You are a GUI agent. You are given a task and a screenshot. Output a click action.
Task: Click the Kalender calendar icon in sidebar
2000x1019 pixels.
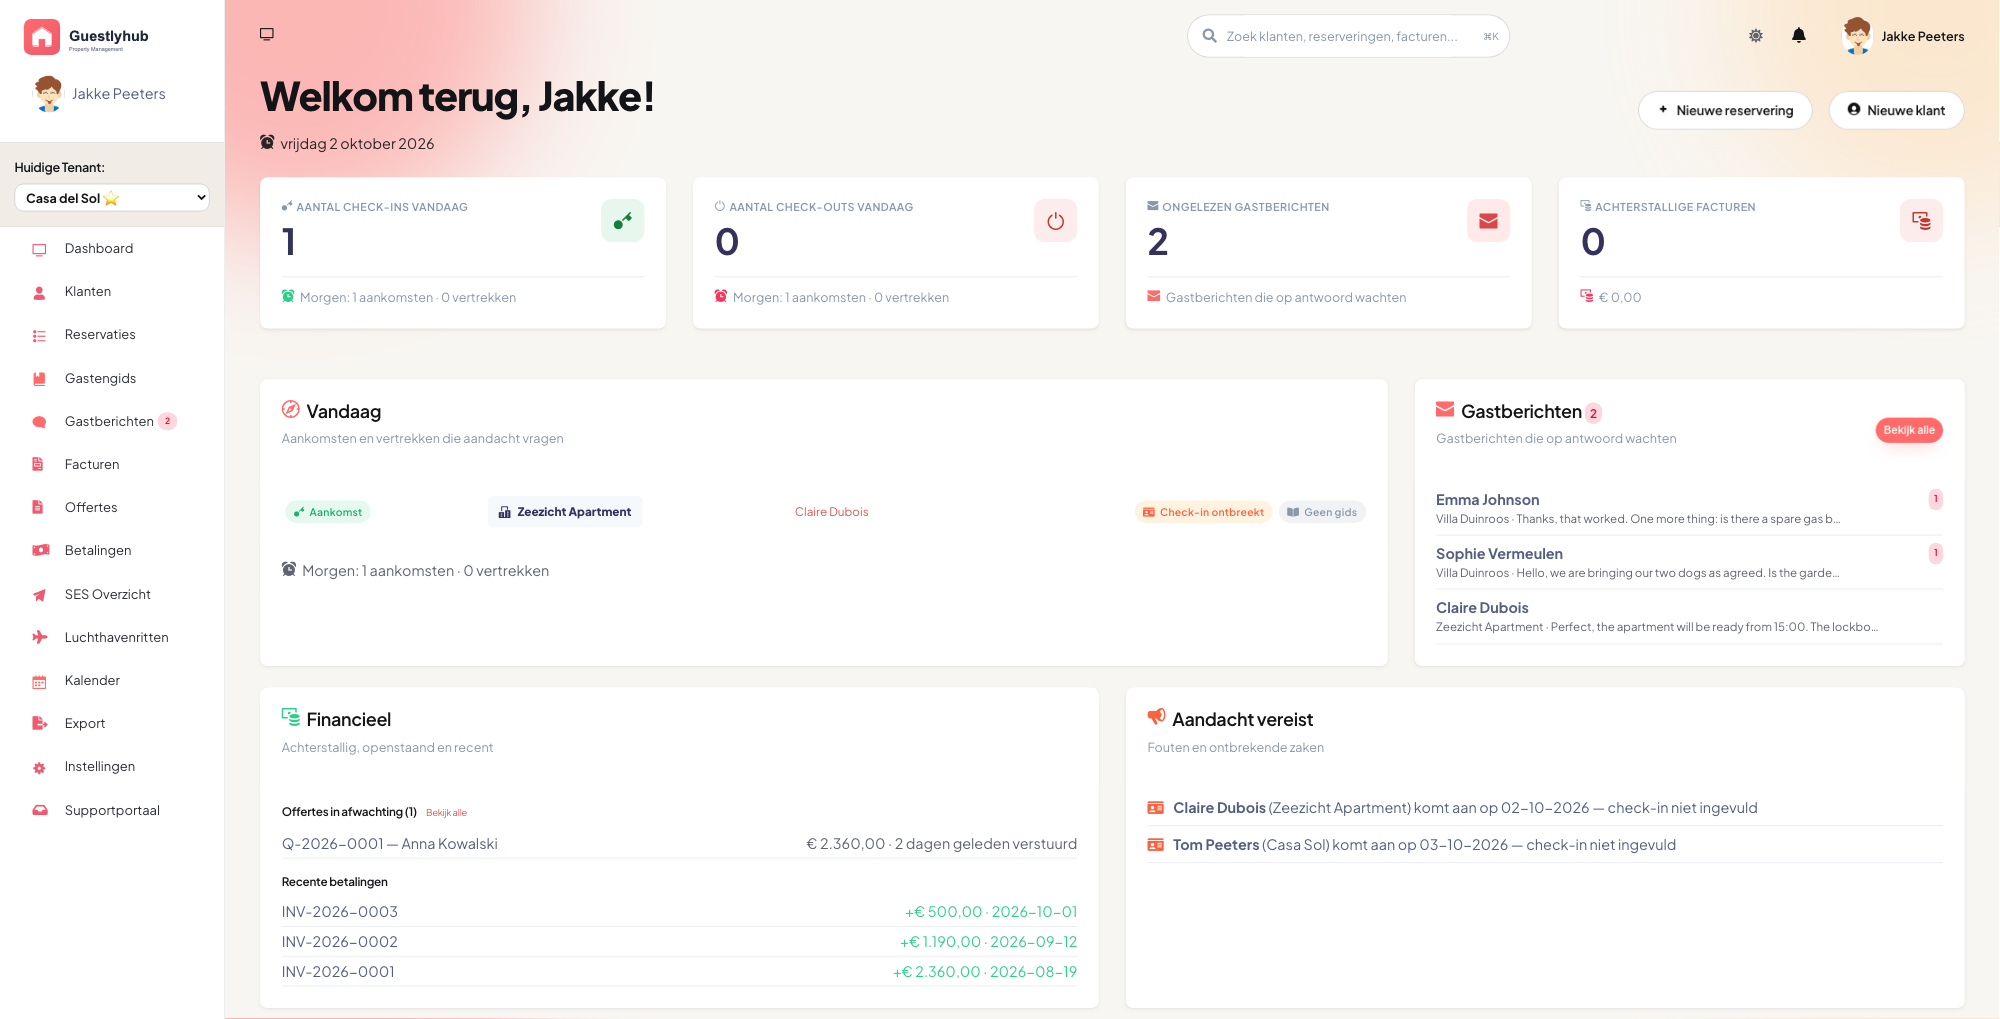[40, 682]
